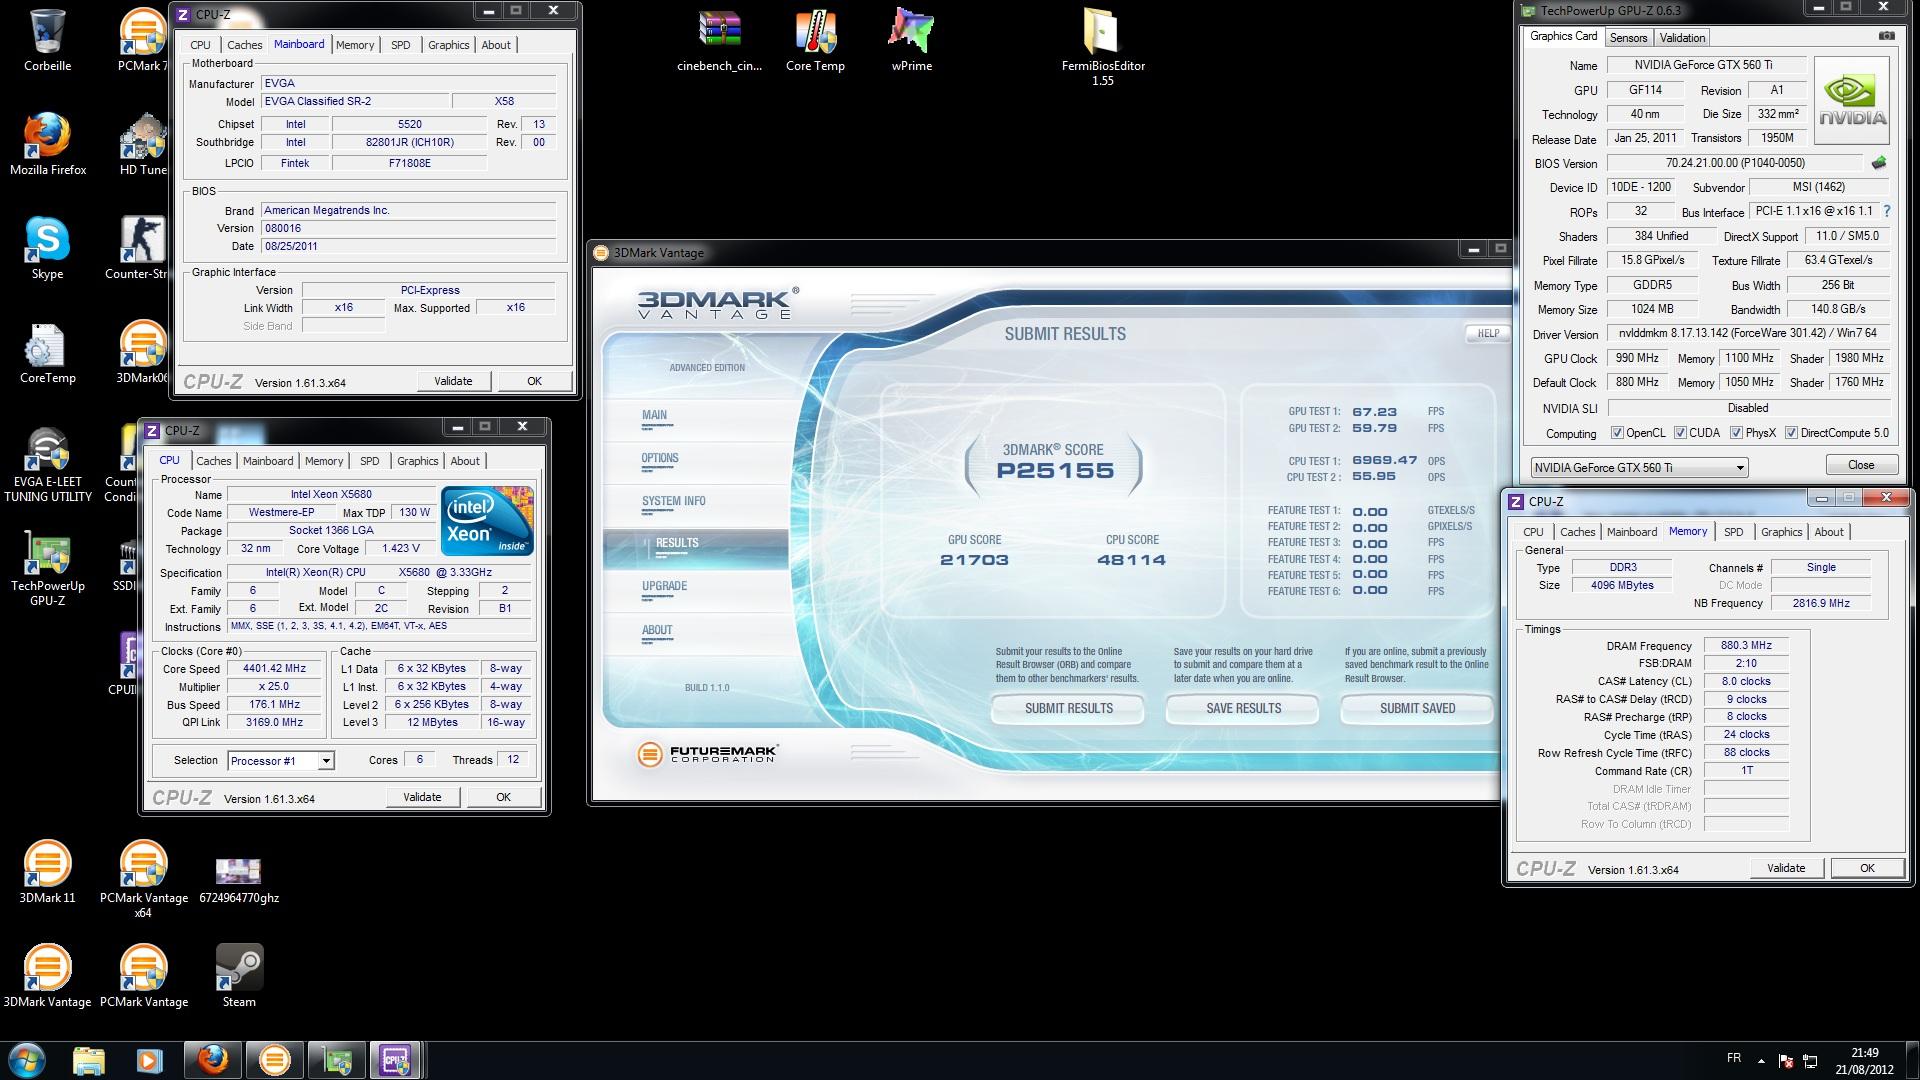
Task: Launch 3DMark Vantage desktop shortcut
Action: (47, 976)
